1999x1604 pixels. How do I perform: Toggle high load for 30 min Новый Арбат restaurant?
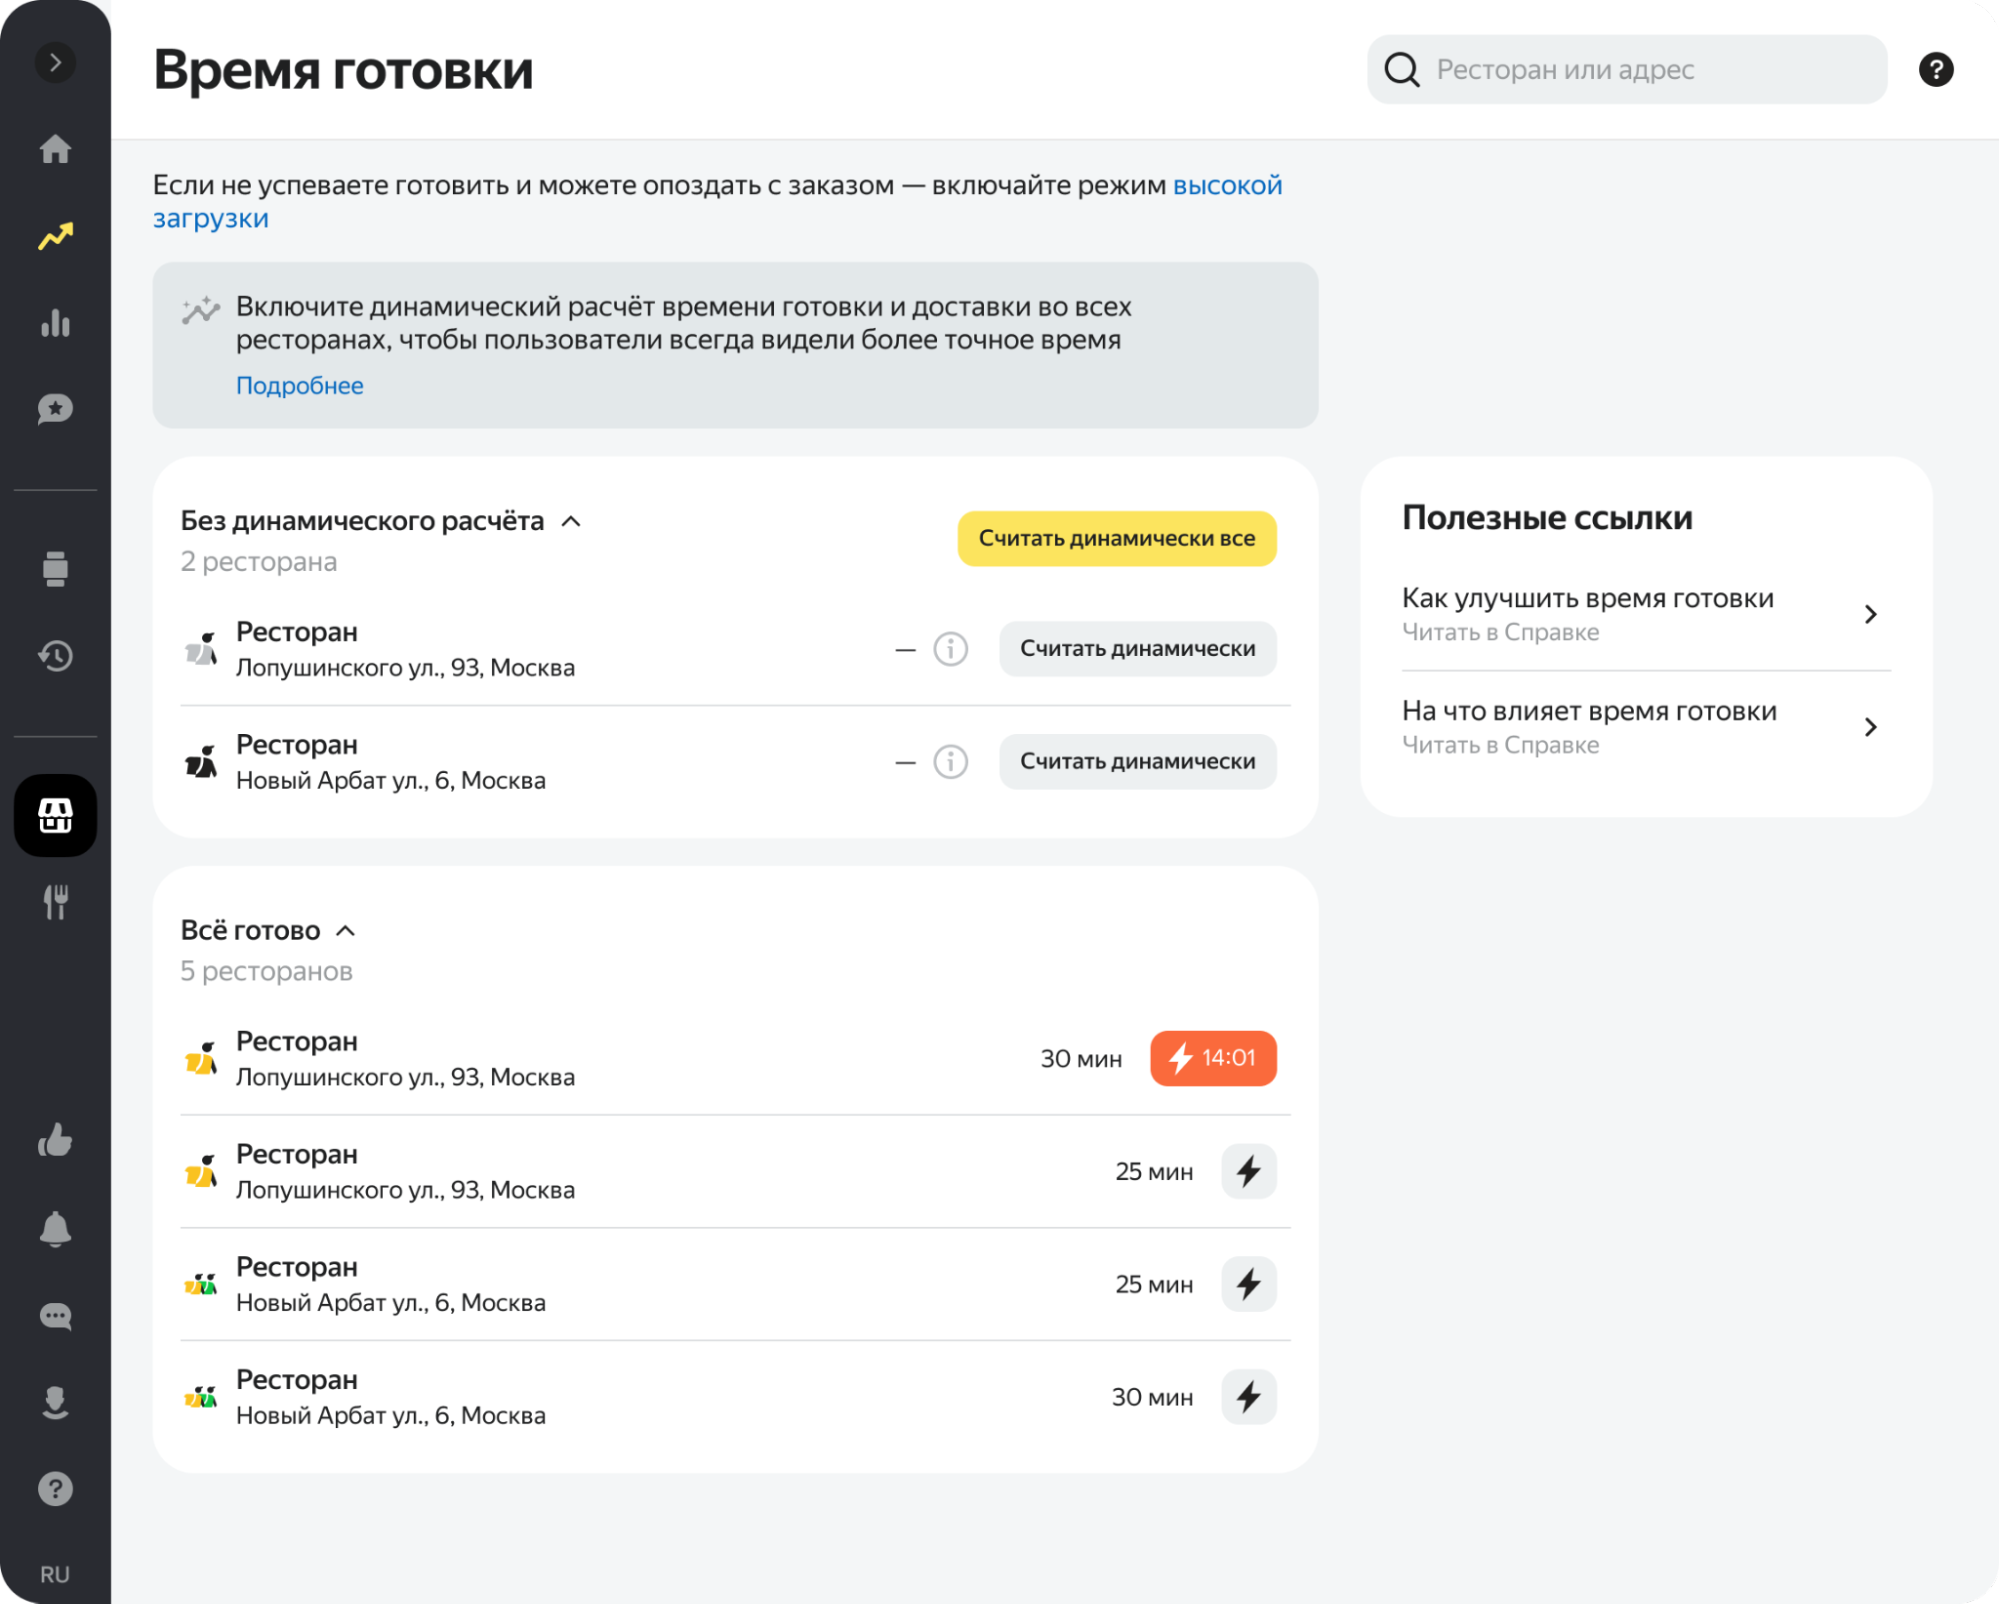[1248, 1397]
